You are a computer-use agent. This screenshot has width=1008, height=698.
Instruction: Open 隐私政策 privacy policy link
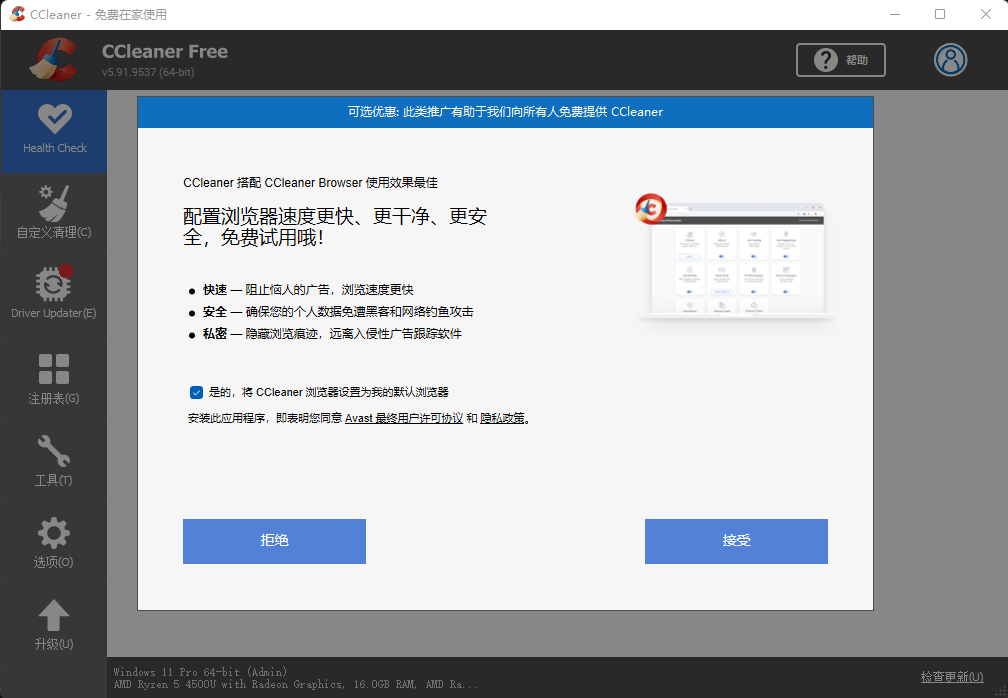coord(502,418)
